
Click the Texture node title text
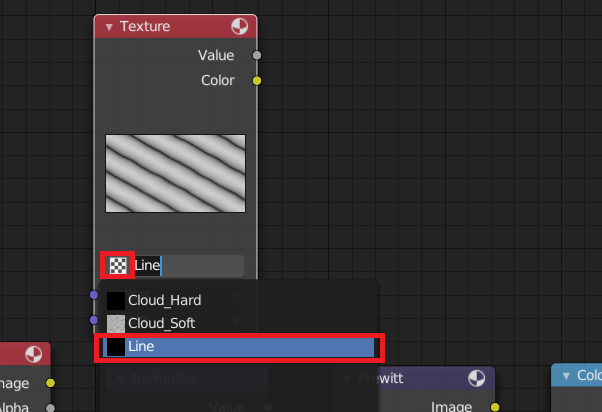[145, 26]
